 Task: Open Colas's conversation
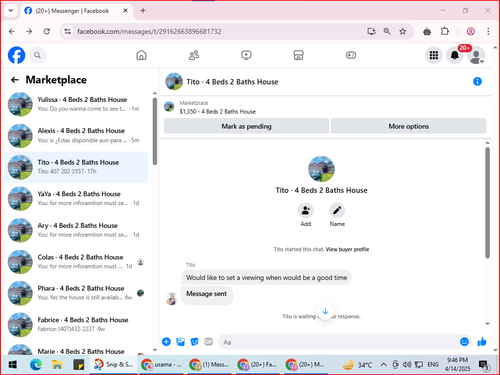click(76, 262)
